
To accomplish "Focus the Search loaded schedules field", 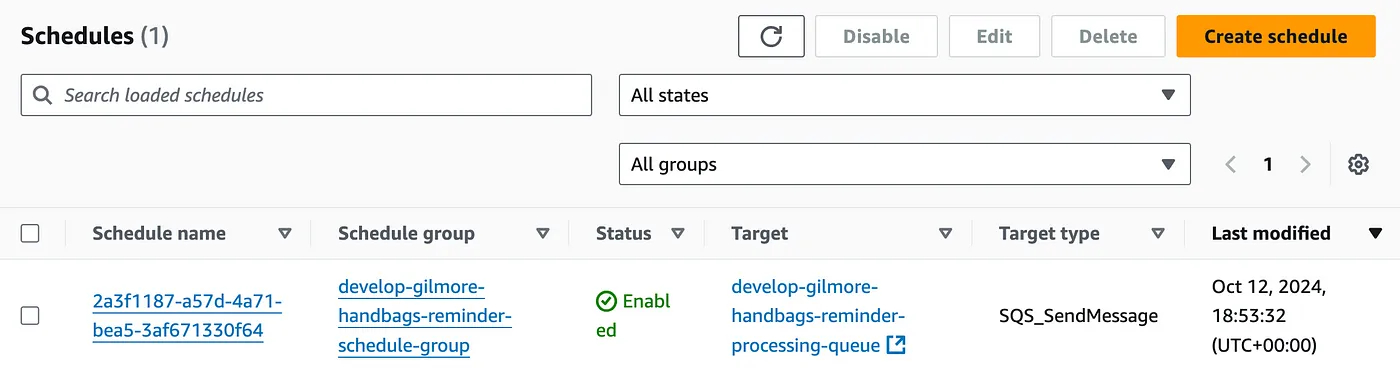I will tap(306, 95).
